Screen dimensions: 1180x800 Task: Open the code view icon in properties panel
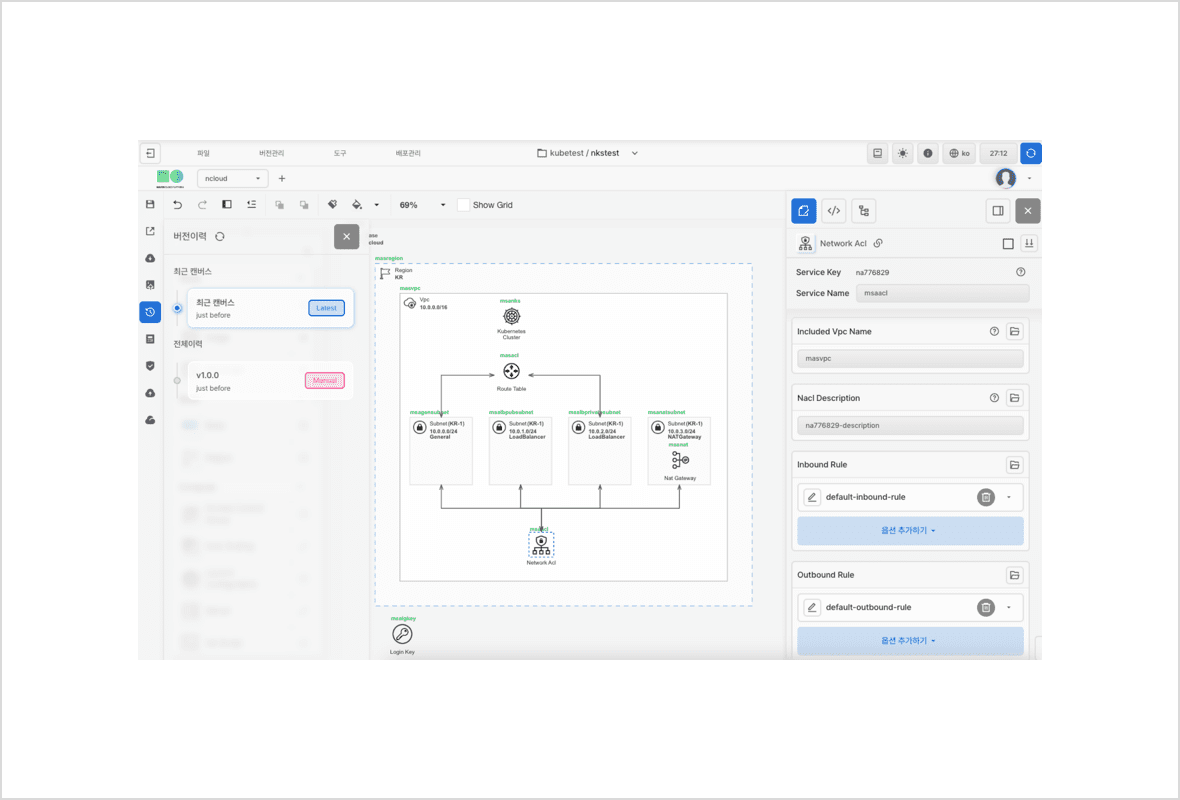834,211
